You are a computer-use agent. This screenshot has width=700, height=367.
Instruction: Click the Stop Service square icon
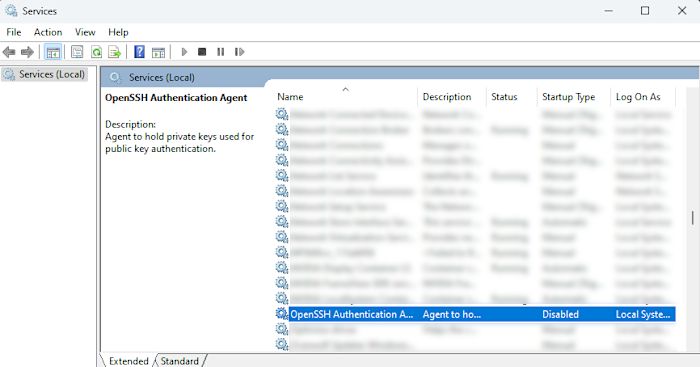pyautogui.click(x=202, y=52)
